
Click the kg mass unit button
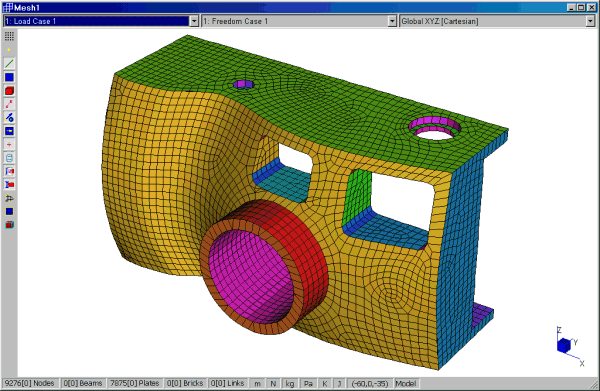coord(290,383)
